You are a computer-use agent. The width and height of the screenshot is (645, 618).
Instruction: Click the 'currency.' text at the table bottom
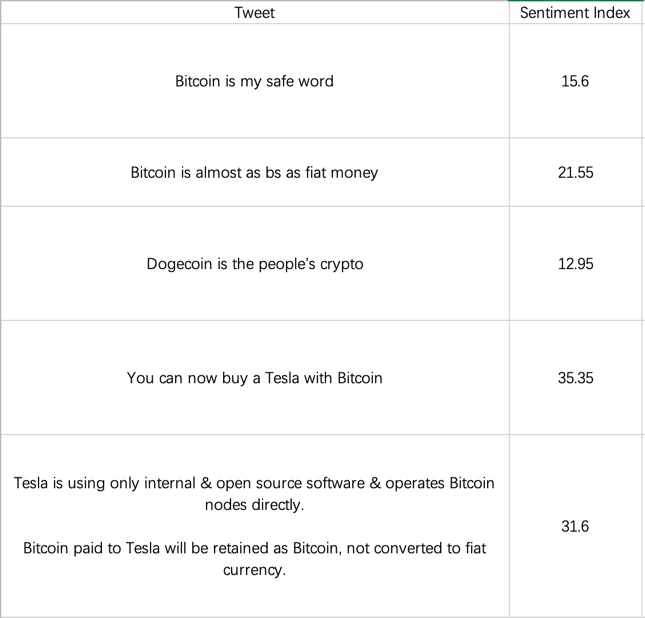click(x=255, y=570)
